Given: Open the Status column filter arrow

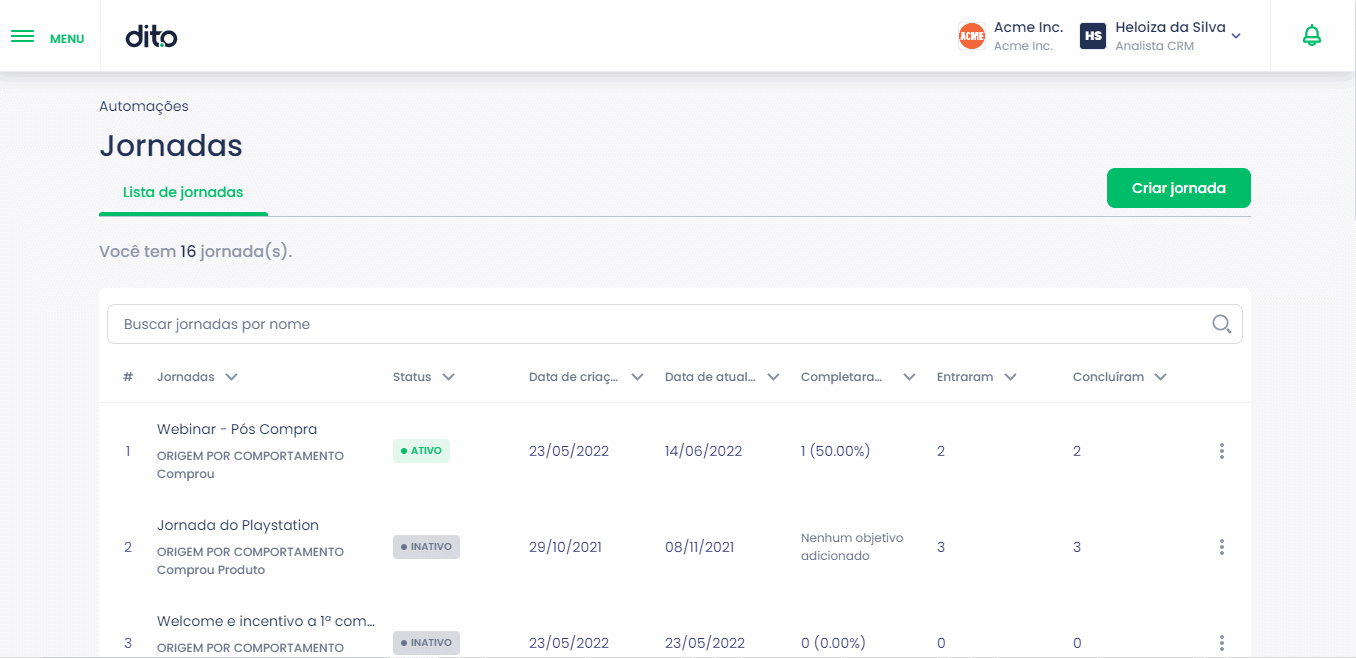Looking at the screenshot, I should click(448, 377).
